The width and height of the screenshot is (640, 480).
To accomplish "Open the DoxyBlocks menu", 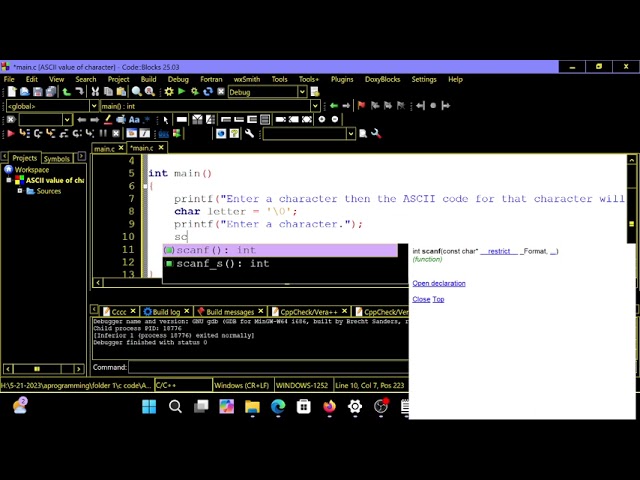I will pos(382,79).
